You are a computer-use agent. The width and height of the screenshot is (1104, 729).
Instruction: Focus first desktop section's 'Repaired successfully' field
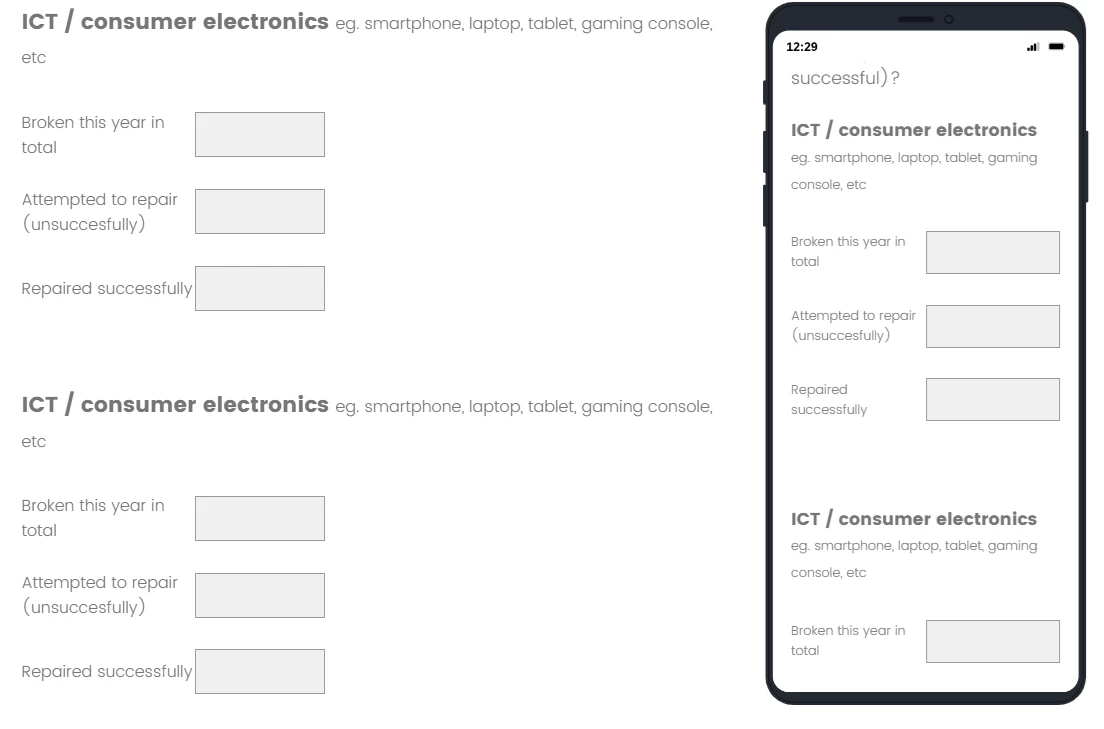pyautogui.click(x=260, y=288)
